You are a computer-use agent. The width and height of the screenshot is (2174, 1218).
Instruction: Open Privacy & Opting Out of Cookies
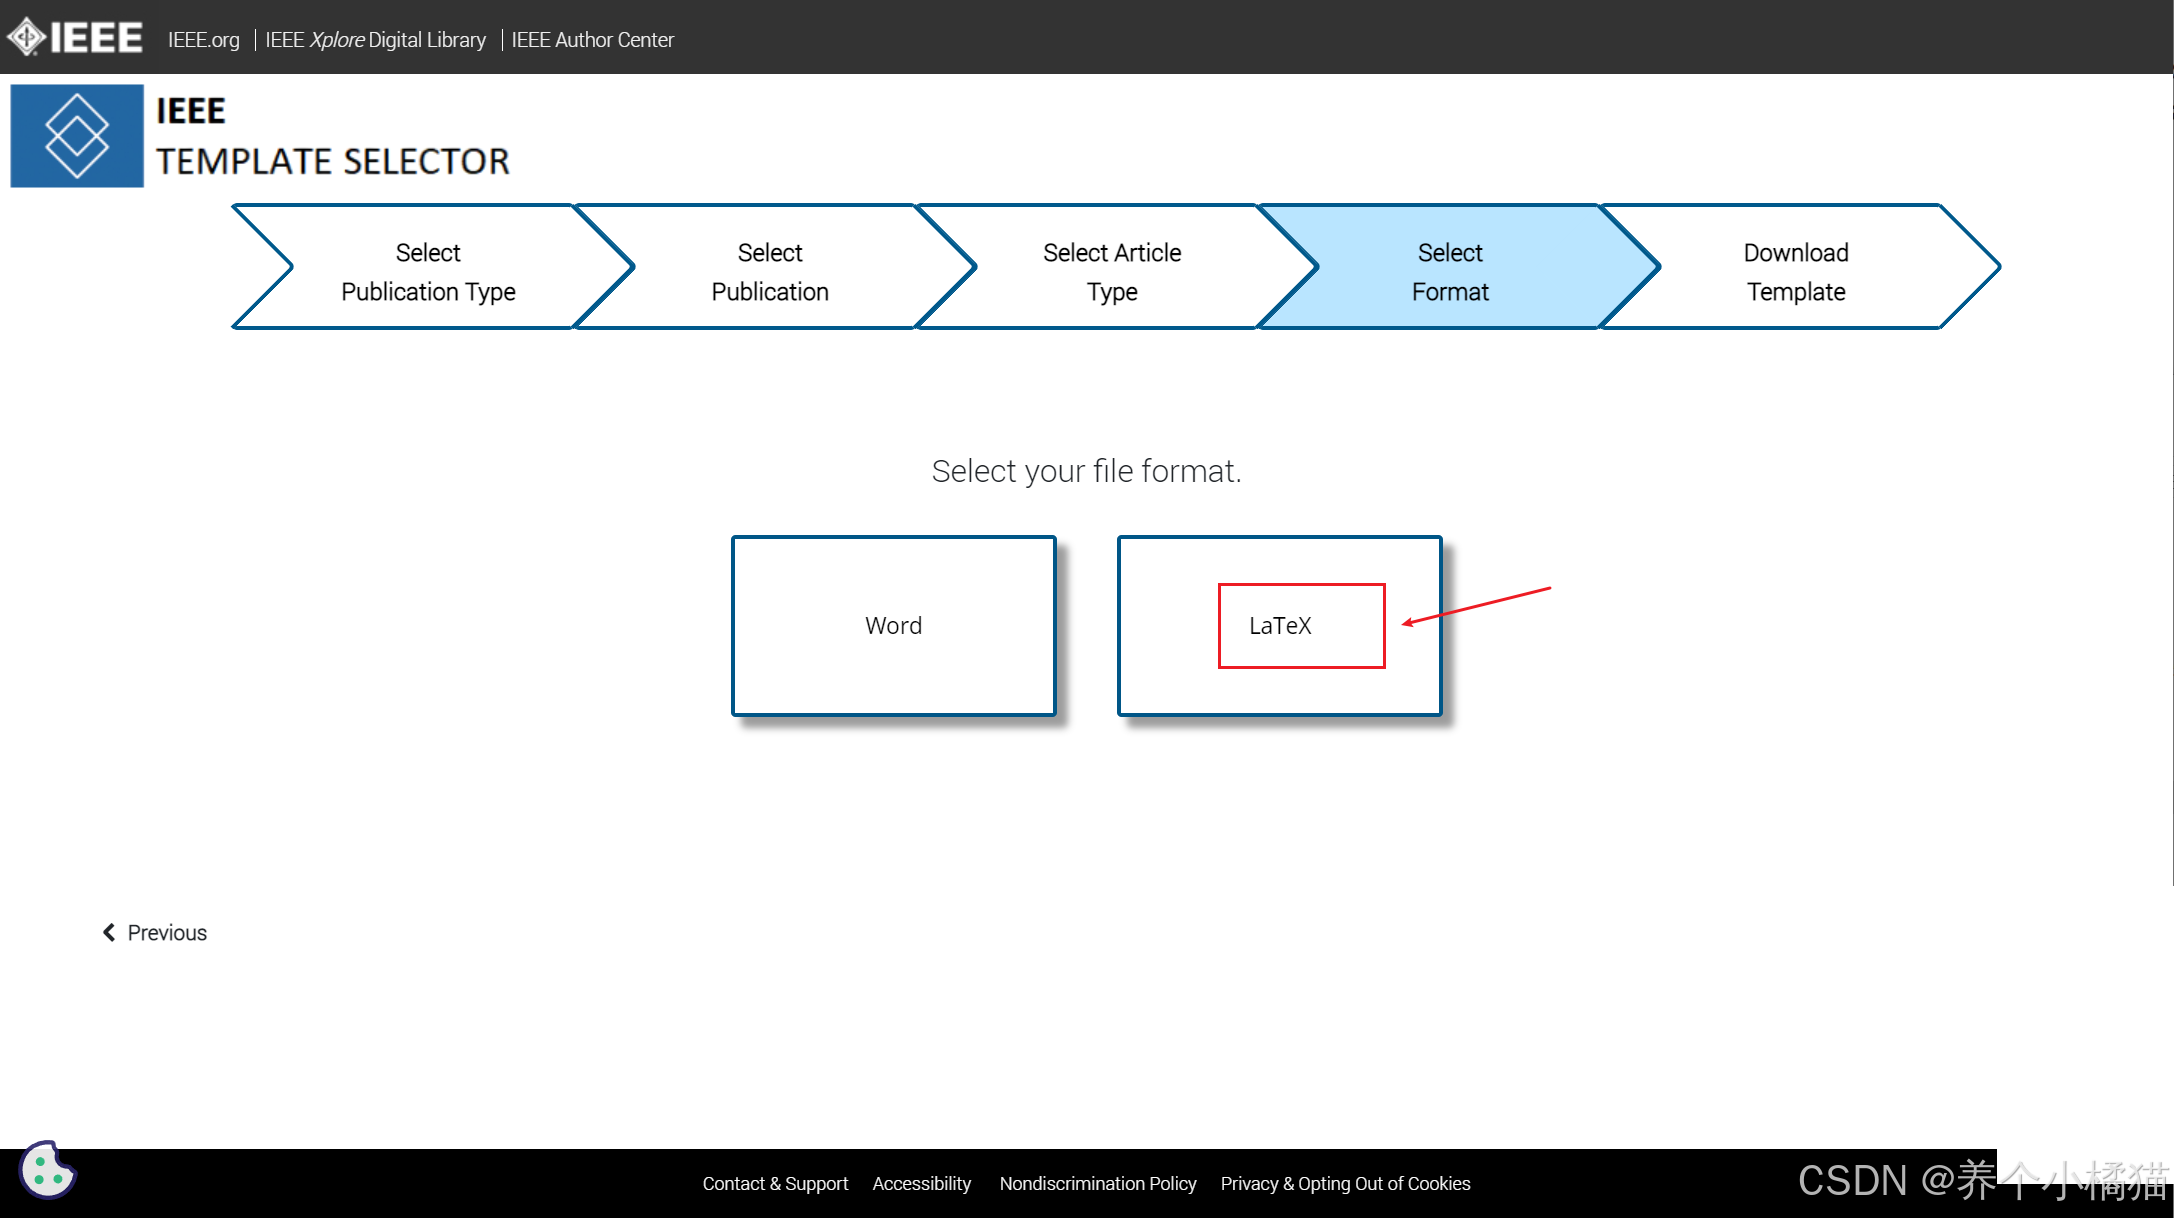[1345, 1183]
